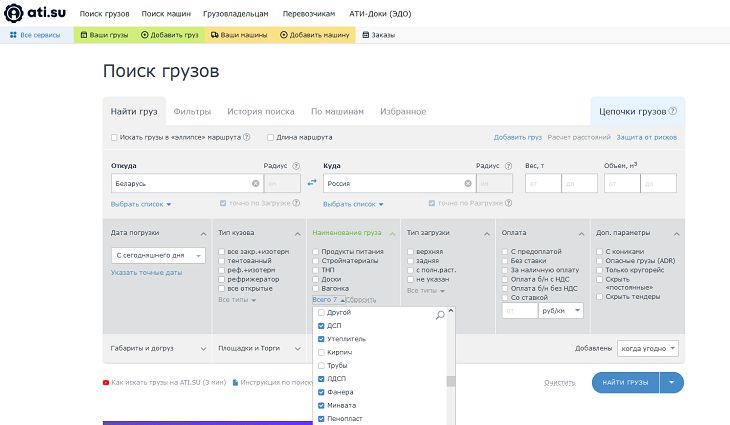Screen dimensions: 730x425
Task: Clear the Россия destination field
Action: tap(467, 184)
